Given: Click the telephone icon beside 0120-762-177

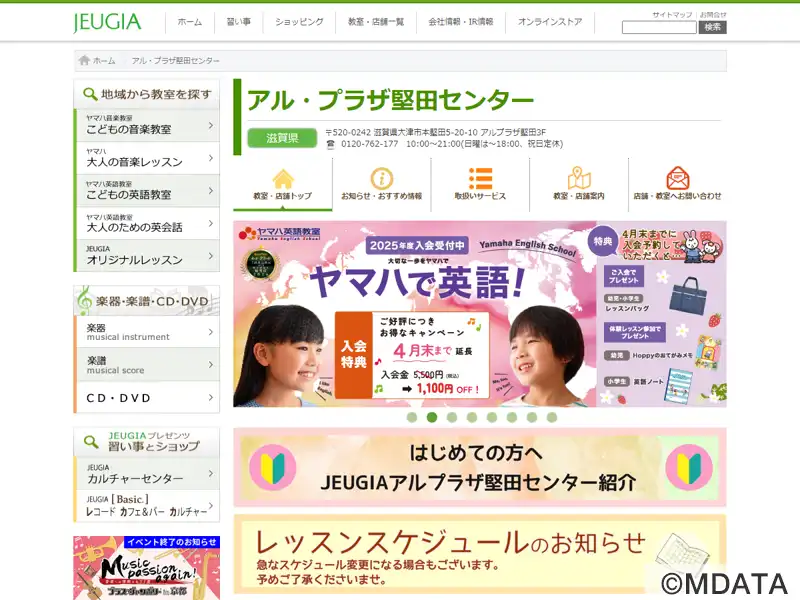Looking at the screenshot, I should [331, 144].
